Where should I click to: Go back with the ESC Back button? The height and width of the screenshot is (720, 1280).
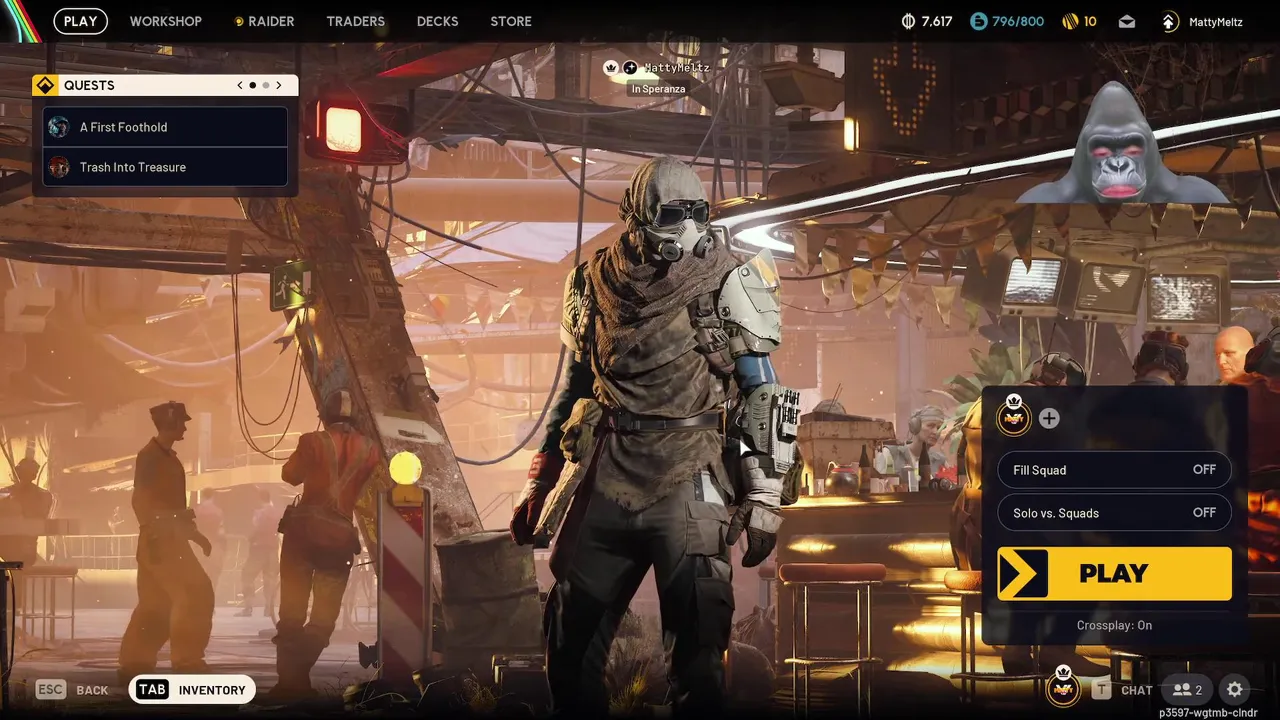(72, 690)
